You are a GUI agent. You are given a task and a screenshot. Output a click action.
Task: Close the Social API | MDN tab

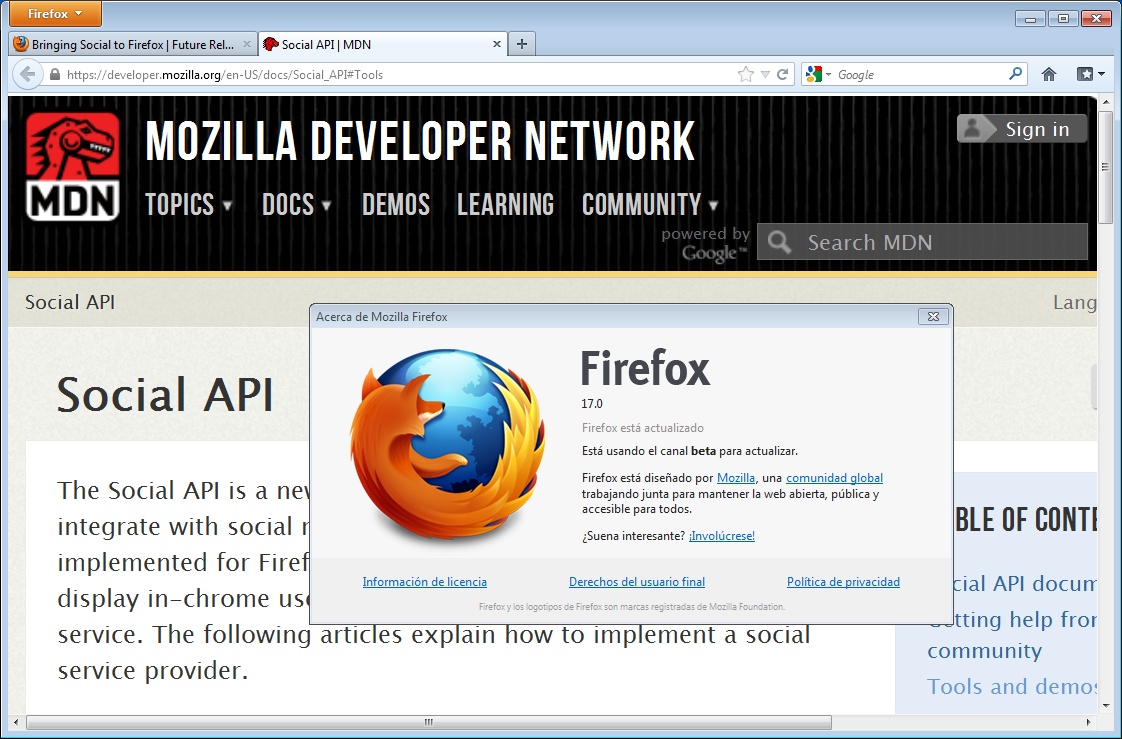pyautogui.click(x=497, y=44)
